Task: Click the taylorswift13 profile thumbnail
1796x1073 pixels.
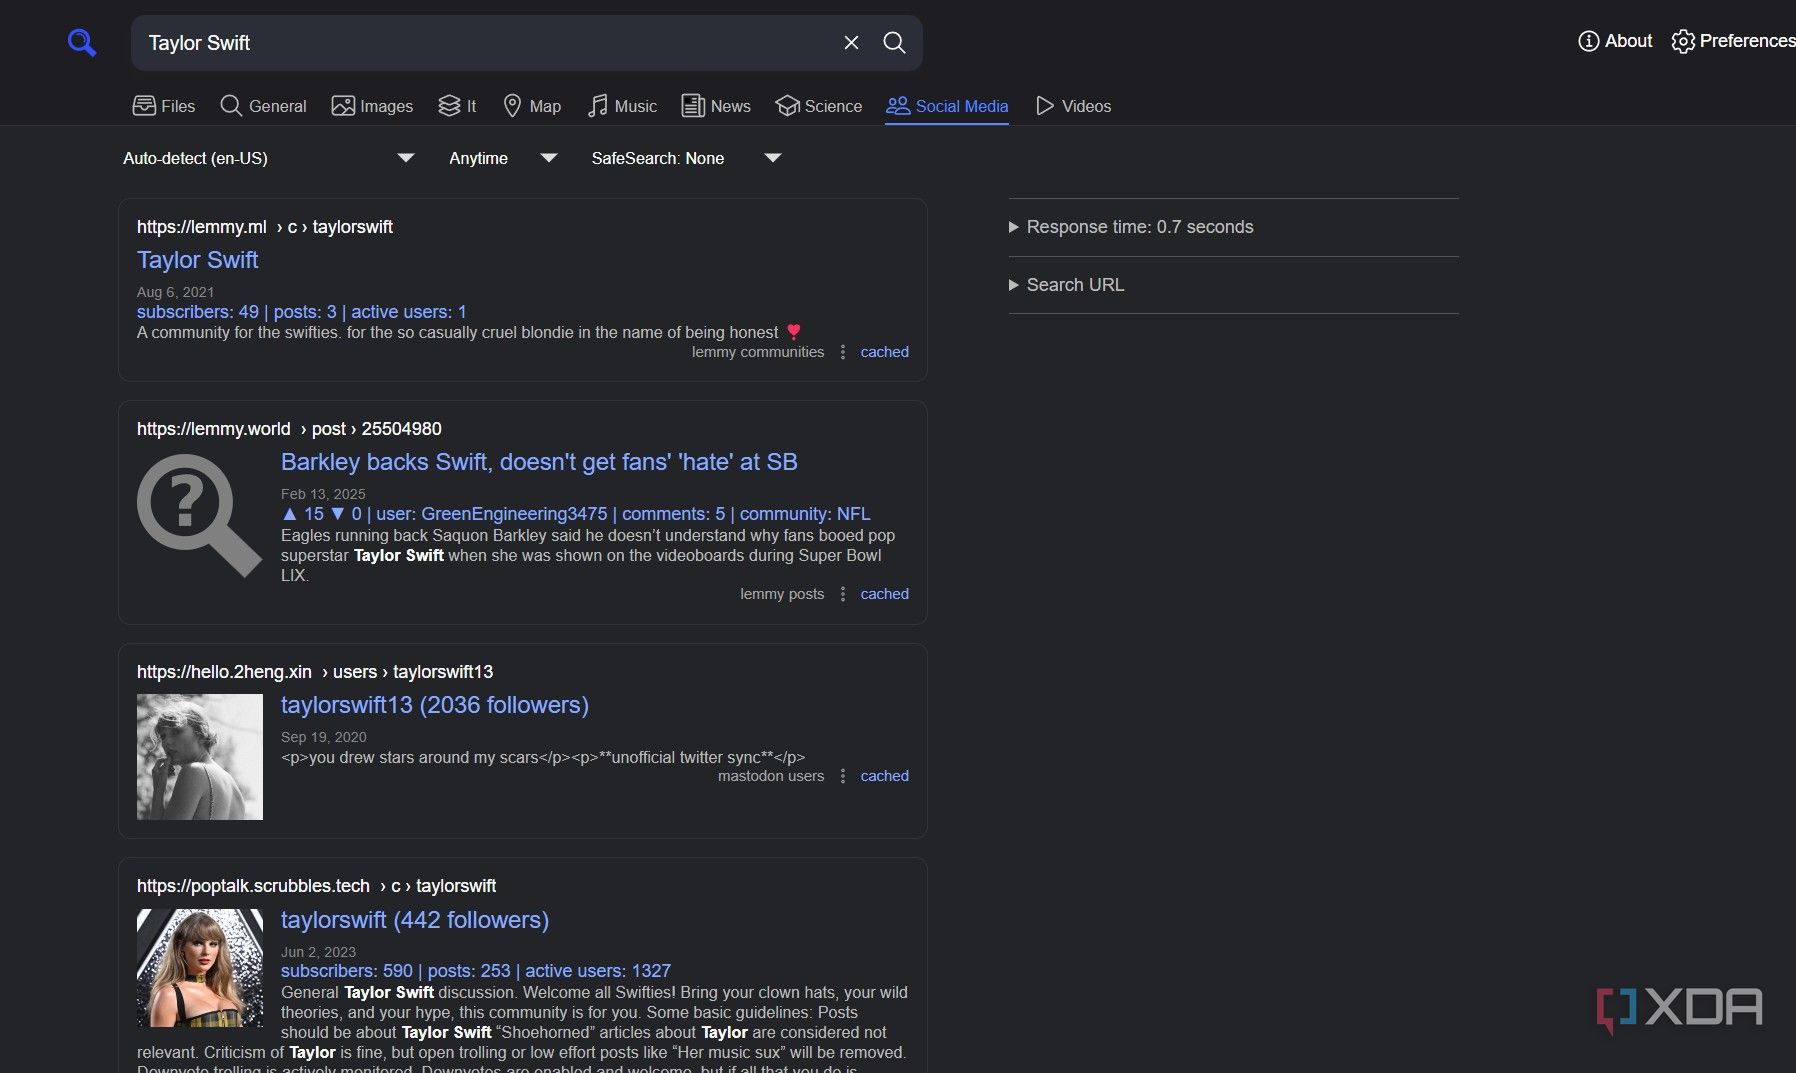Action: (199, 756)
